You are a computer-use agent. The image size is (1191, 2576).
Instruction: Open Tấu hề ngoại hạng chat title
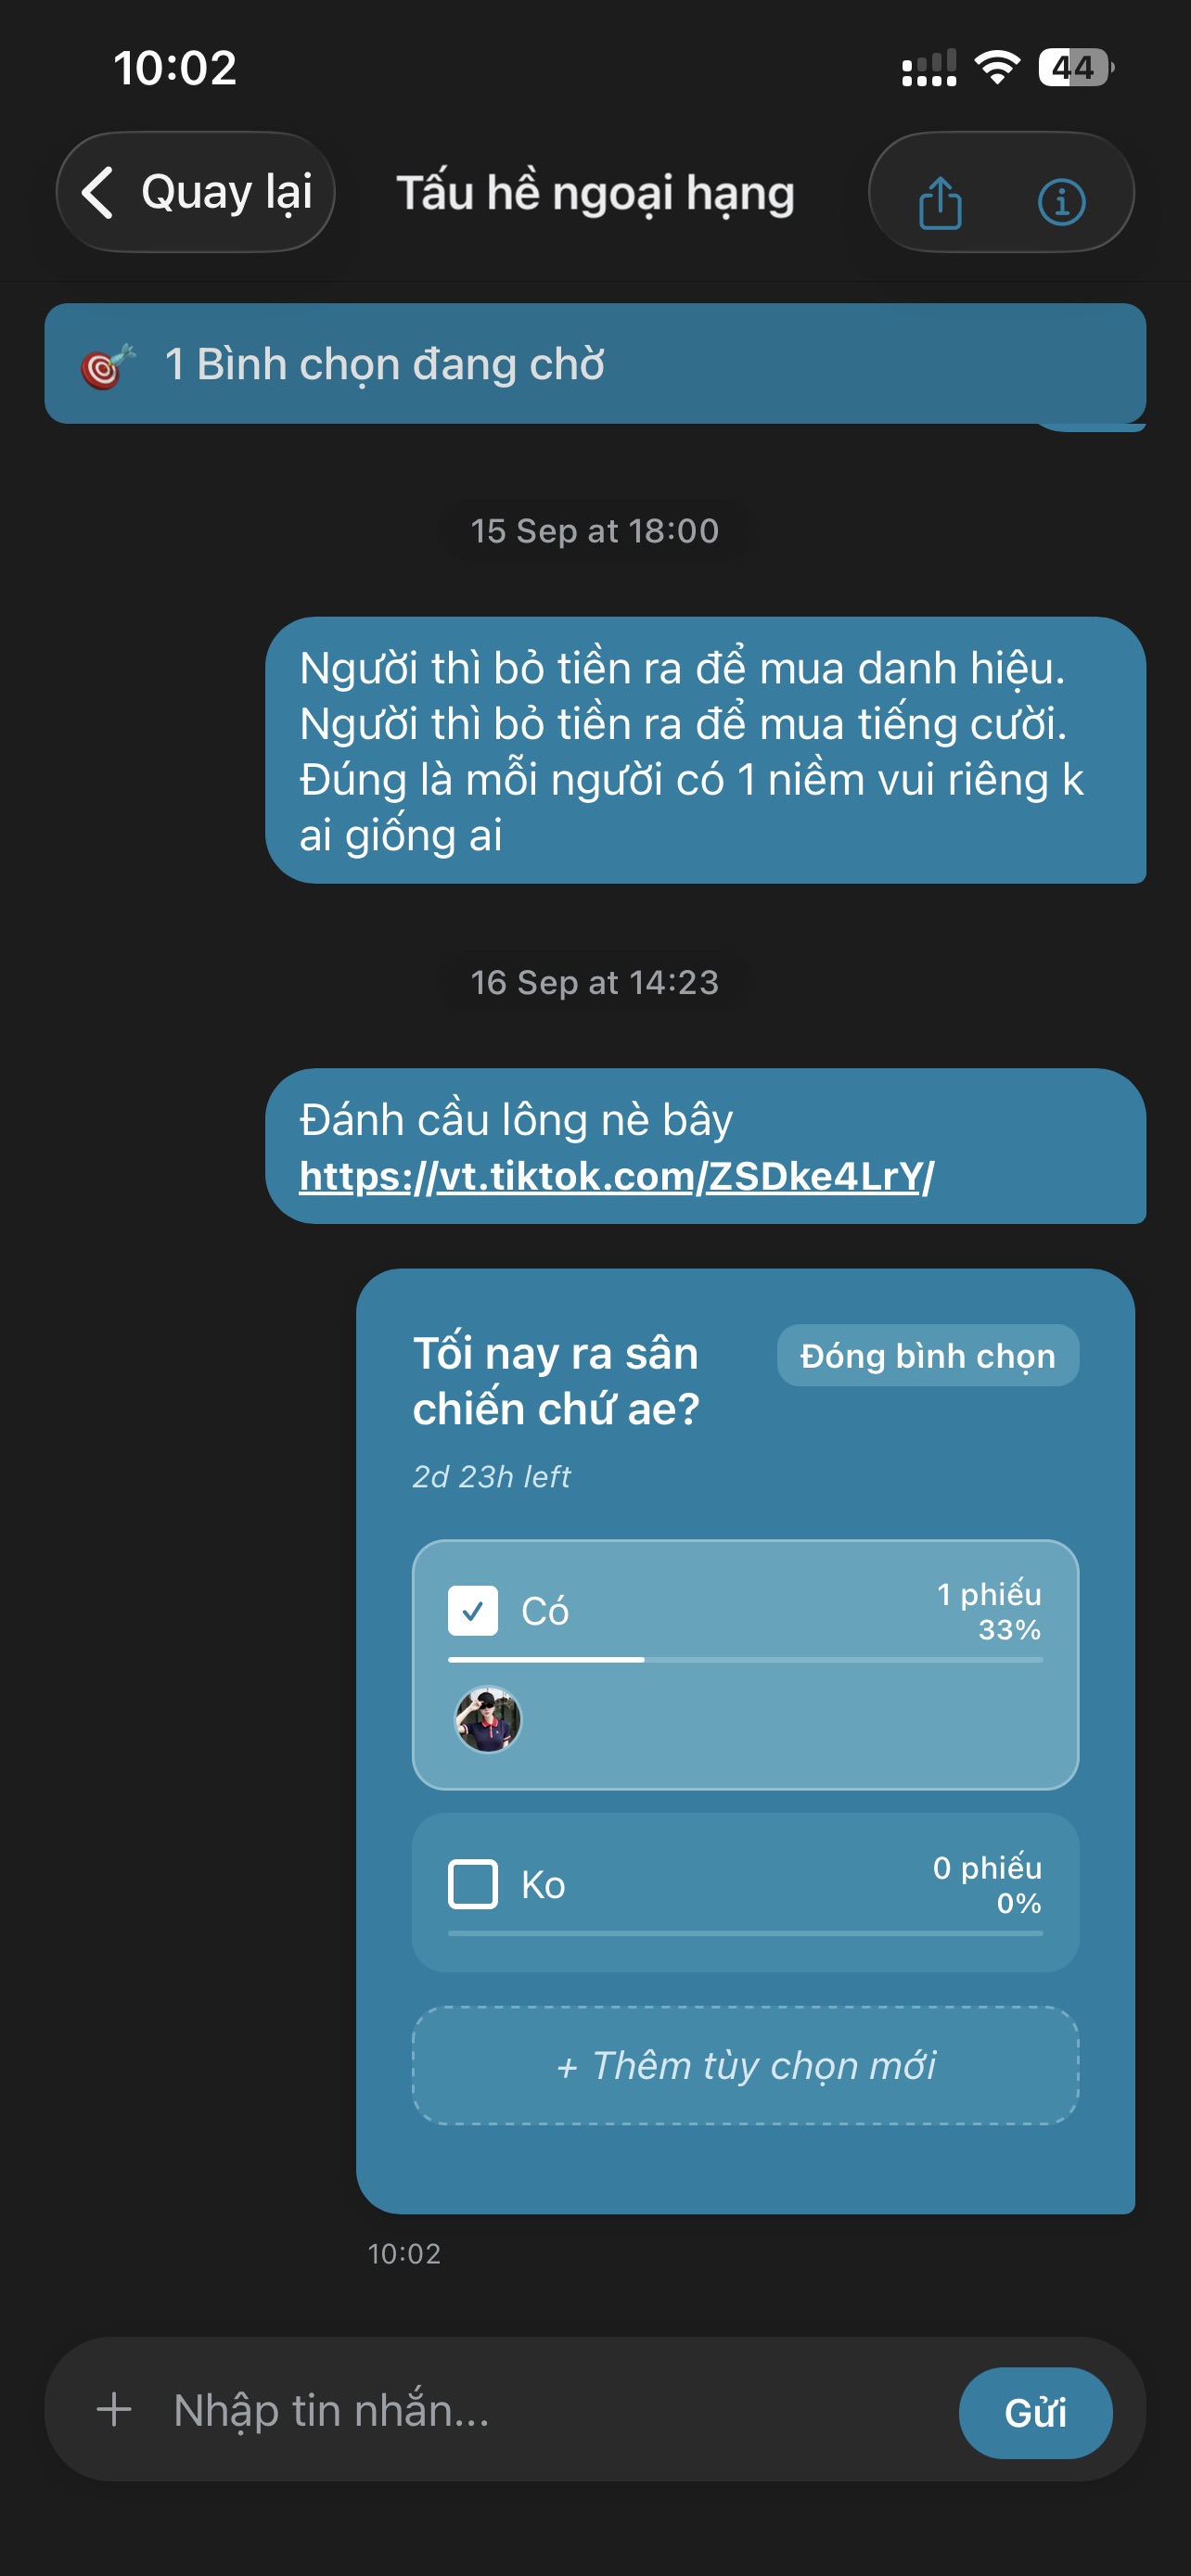(x=595, y=193)
